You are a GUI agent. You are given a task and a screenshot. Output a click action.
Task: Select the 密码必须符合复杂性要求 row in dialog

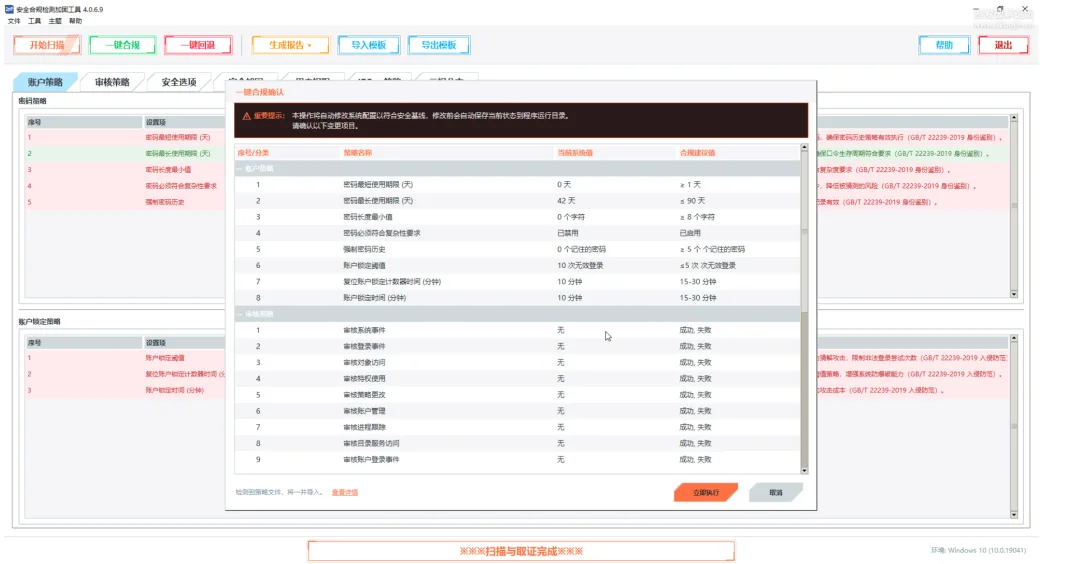[x=517, y=233]
